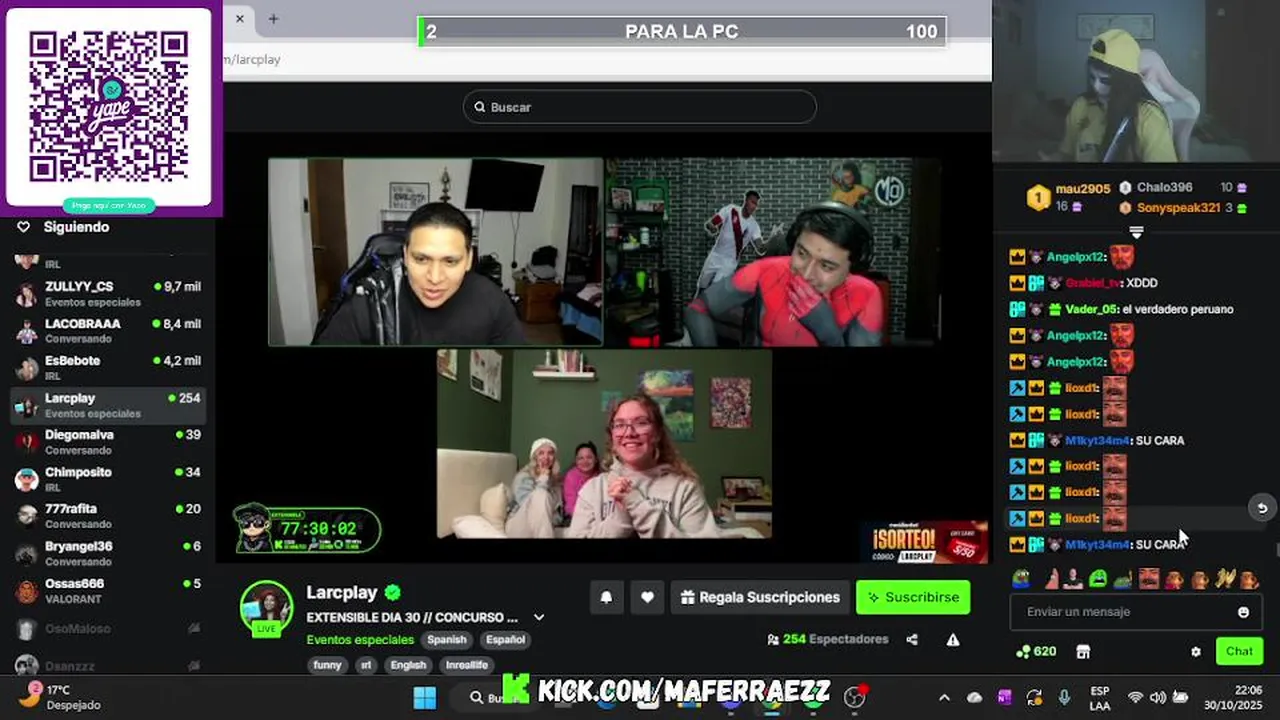Click the irl tag
This screenshot has width=1280, height=720.
(x=366, y=665)
